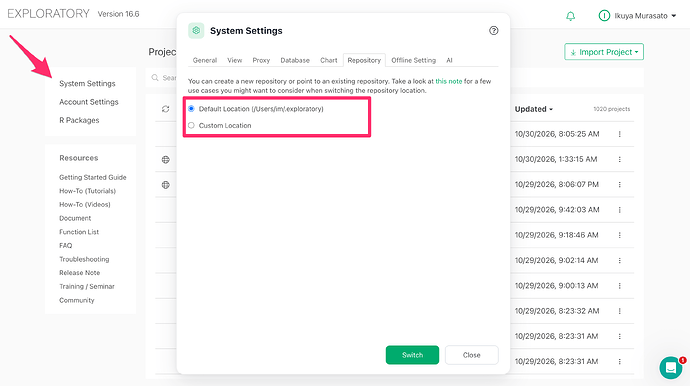Open R Packages in sidebar

pos(79,120)
